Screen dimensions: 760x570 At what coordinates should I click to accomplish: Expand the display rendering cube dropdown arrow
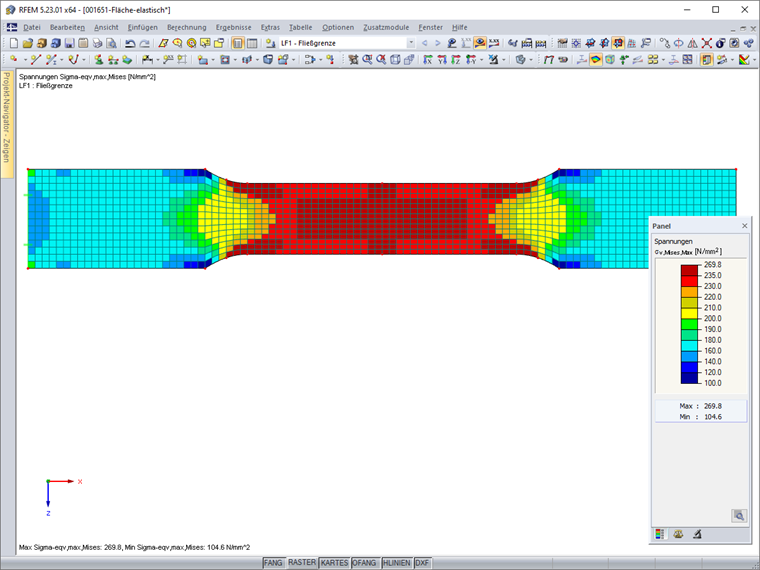point(531,60)
